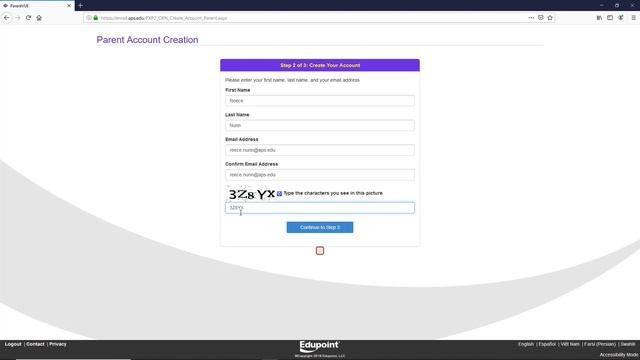Click the Logout link in footer
Image resolution: width=640 pixels, height=360 pixels.
coord(13,344)
